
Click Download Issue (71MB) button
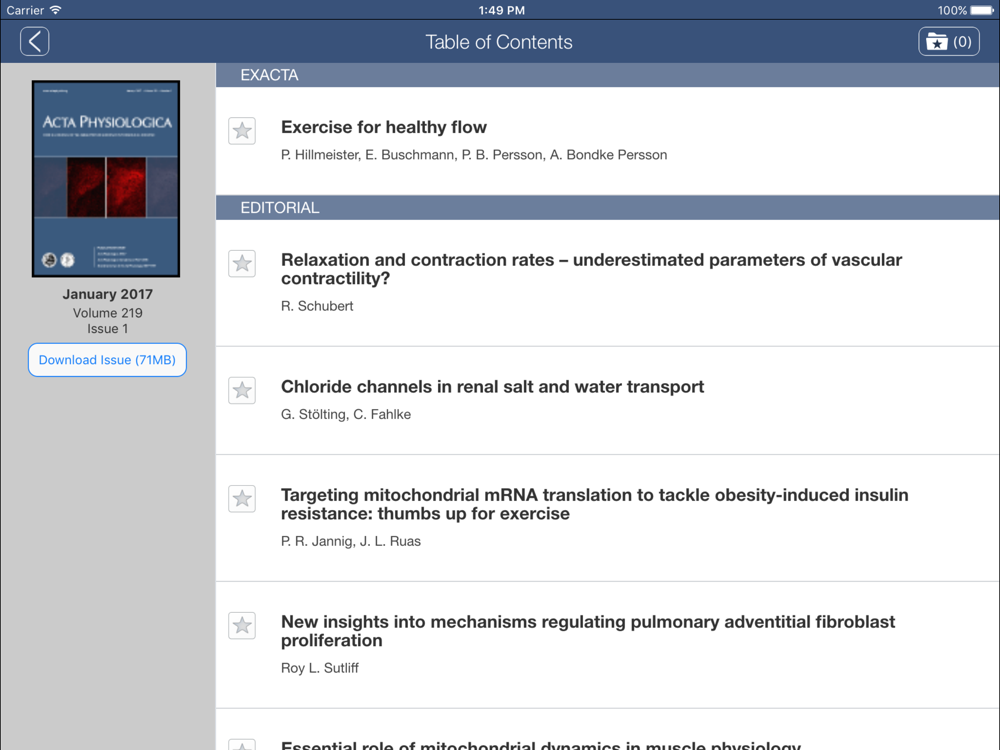point(107,360)
